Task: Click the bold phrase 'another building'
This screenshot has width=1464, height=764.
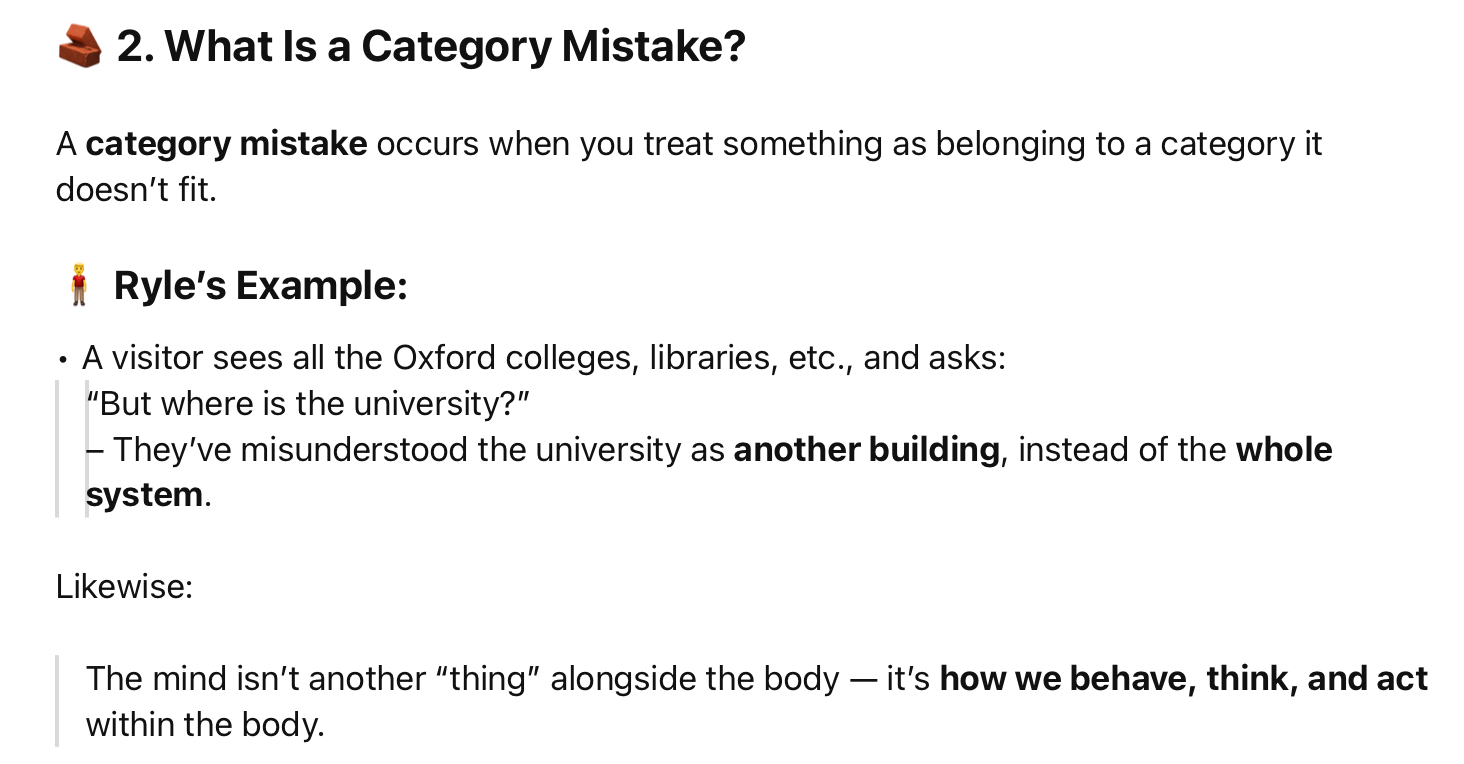Action: (x=866, y=450)
